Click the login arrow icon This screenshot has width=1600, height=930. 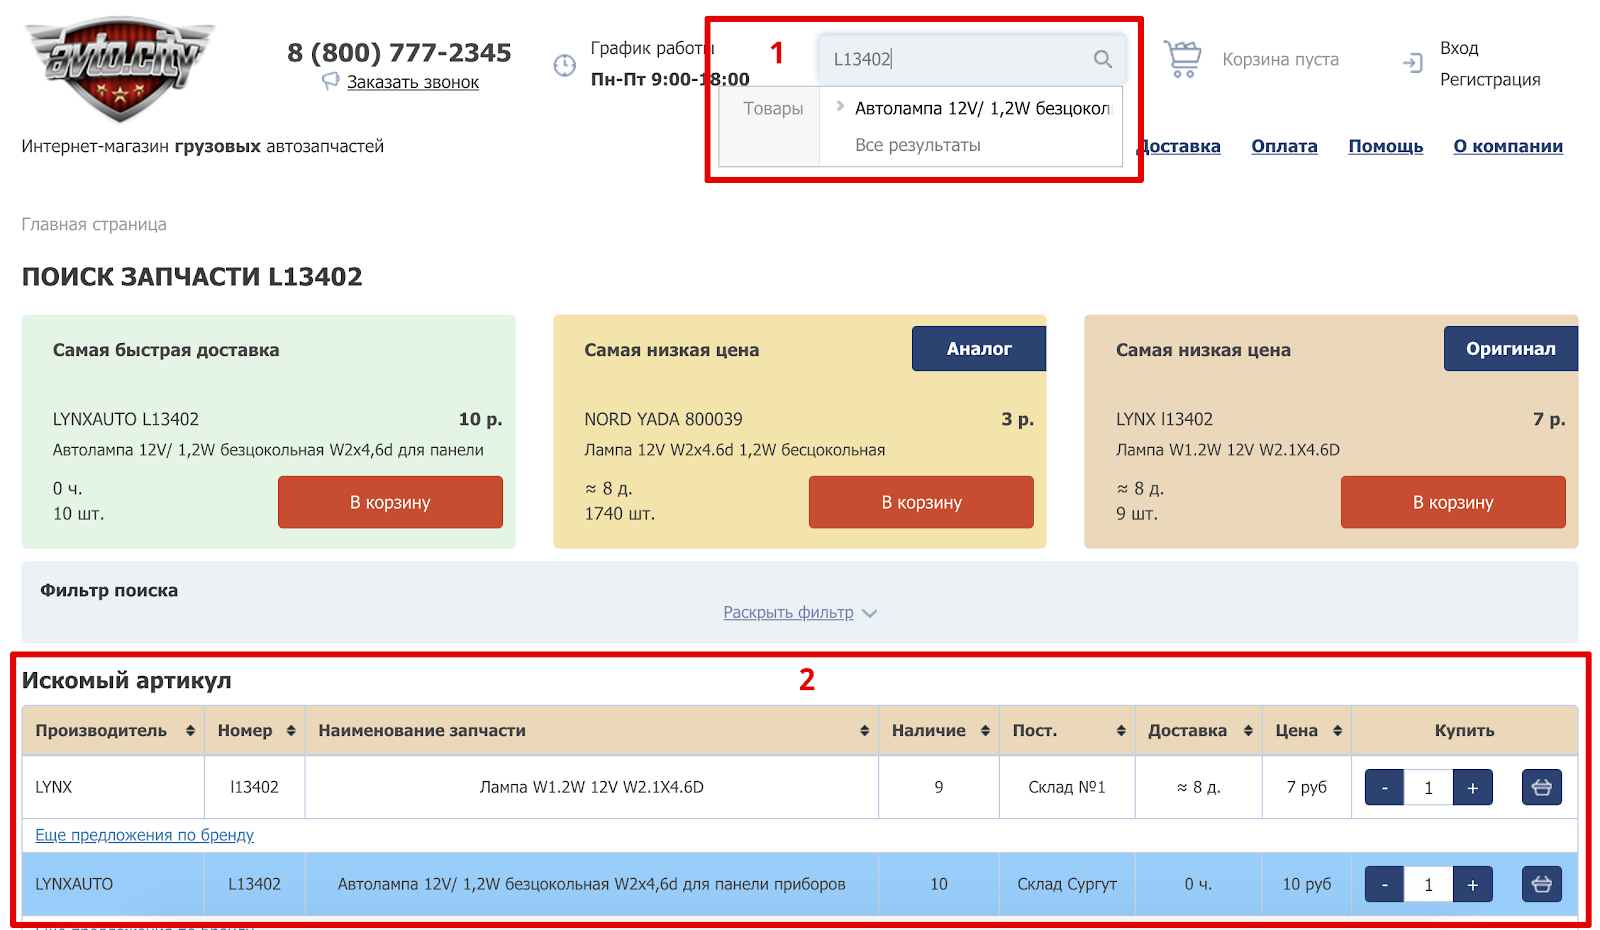(x=1412, y=63)
